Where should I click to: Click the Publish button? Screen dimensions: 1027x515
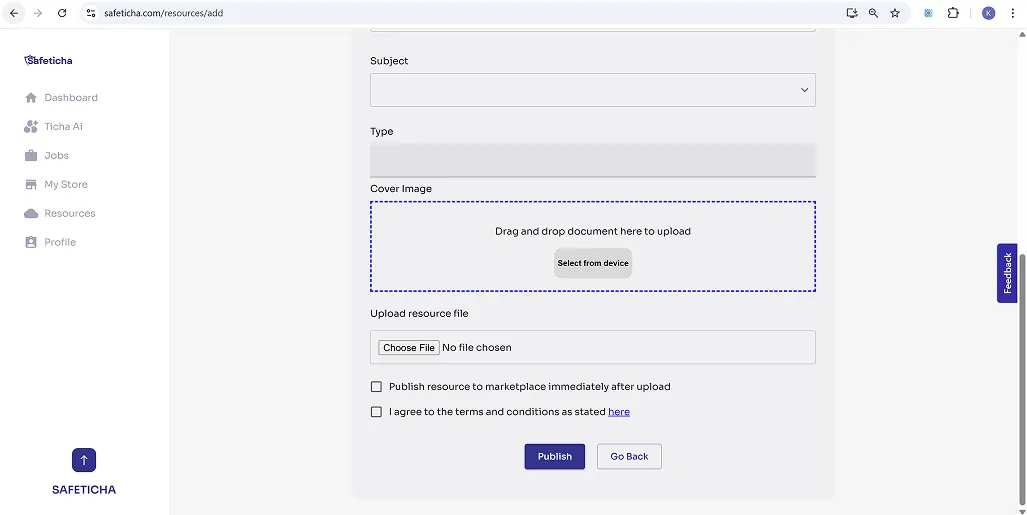[x=555, y=457]
